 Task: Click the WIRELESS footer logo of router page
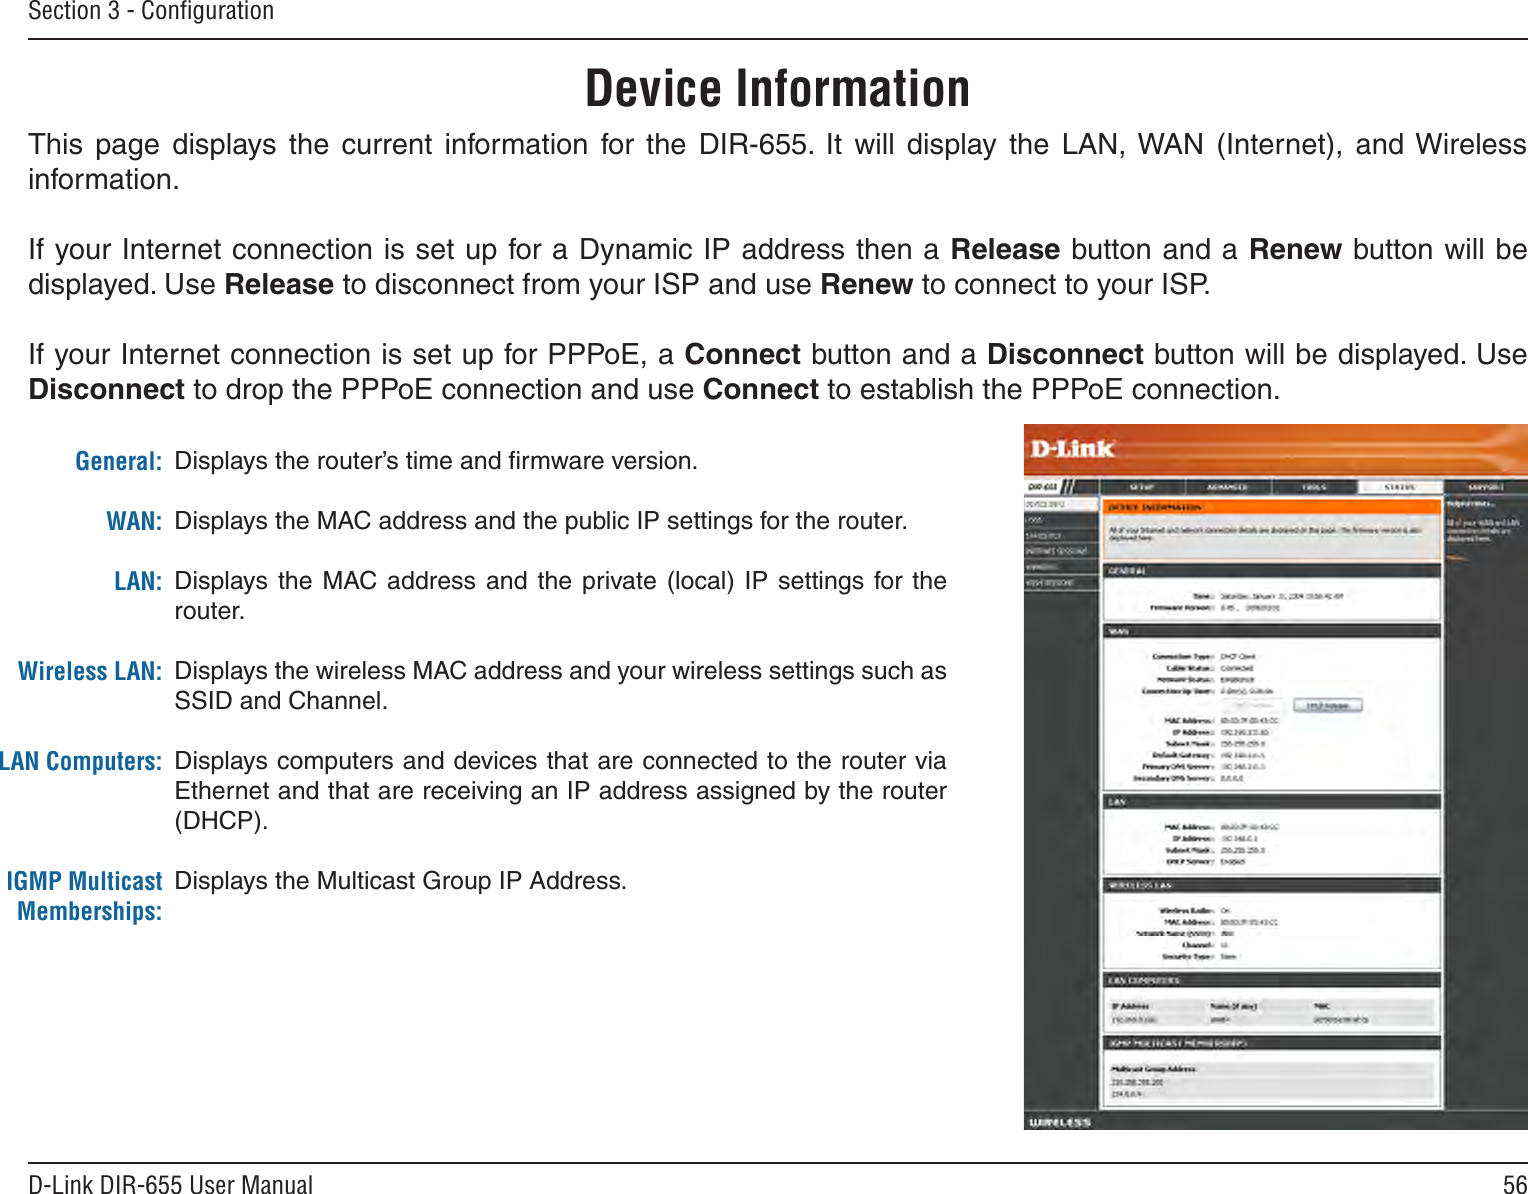tap(1060, 1122)
